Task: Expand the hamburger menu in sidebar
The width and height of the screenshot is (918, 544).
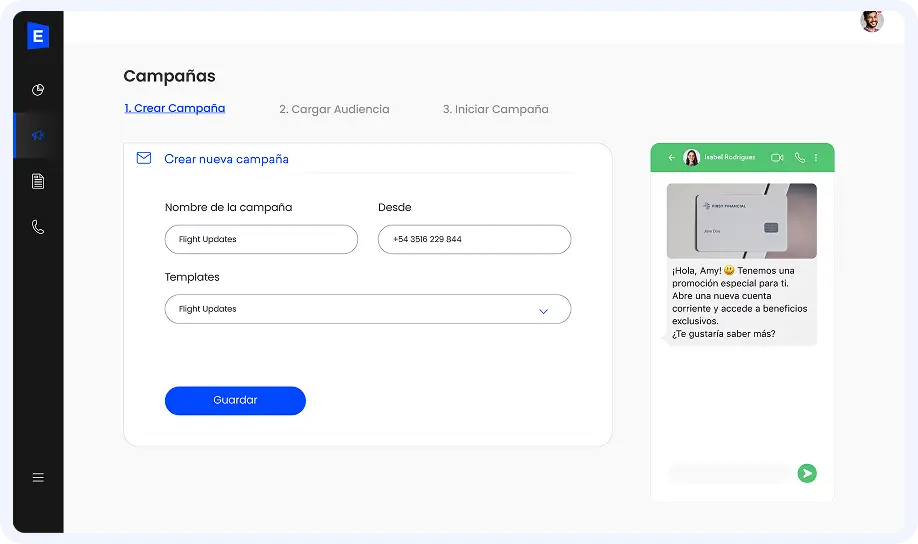Action: (x=38, y=478)
